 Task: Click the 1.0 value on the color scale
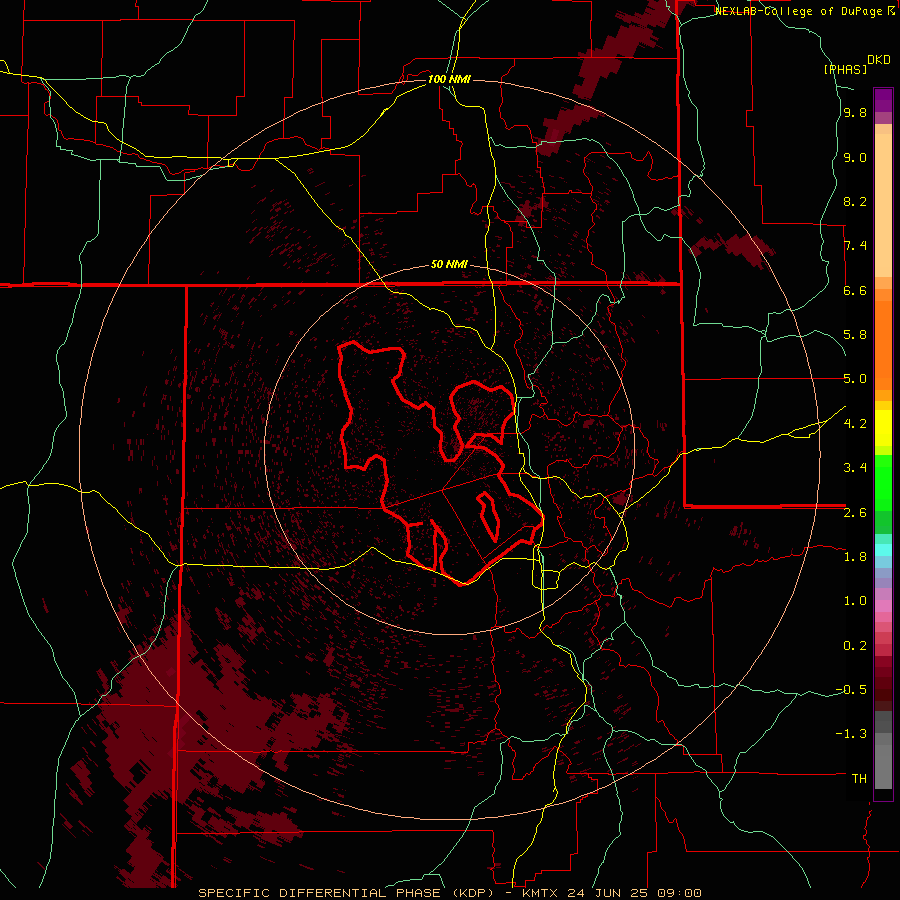[x=855, y=601]
